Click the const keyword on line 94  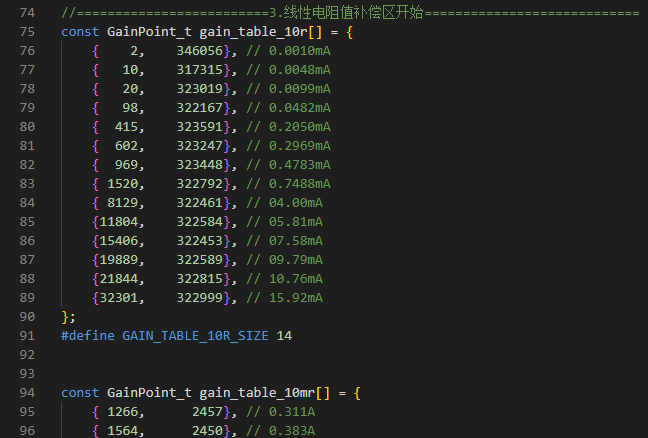click(x=80, y=393)
